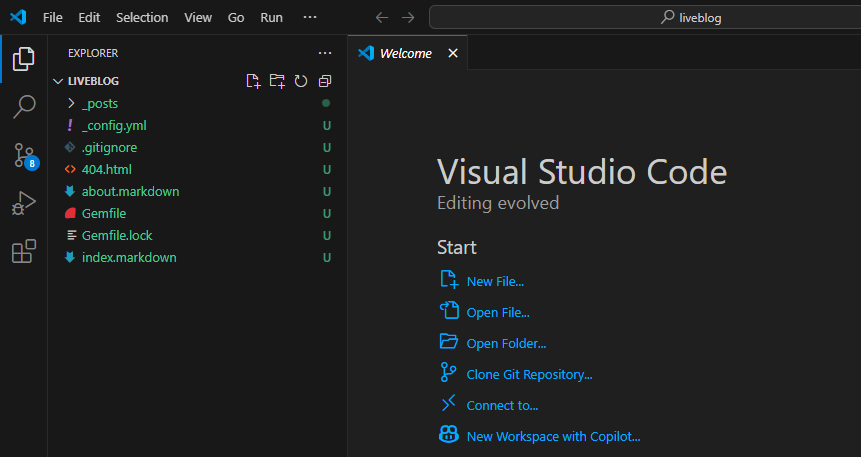The height and width of the screenshot is (457, 861).
Task: Click the blue arrow icon beside about.markdown
Action: point(70,191)
